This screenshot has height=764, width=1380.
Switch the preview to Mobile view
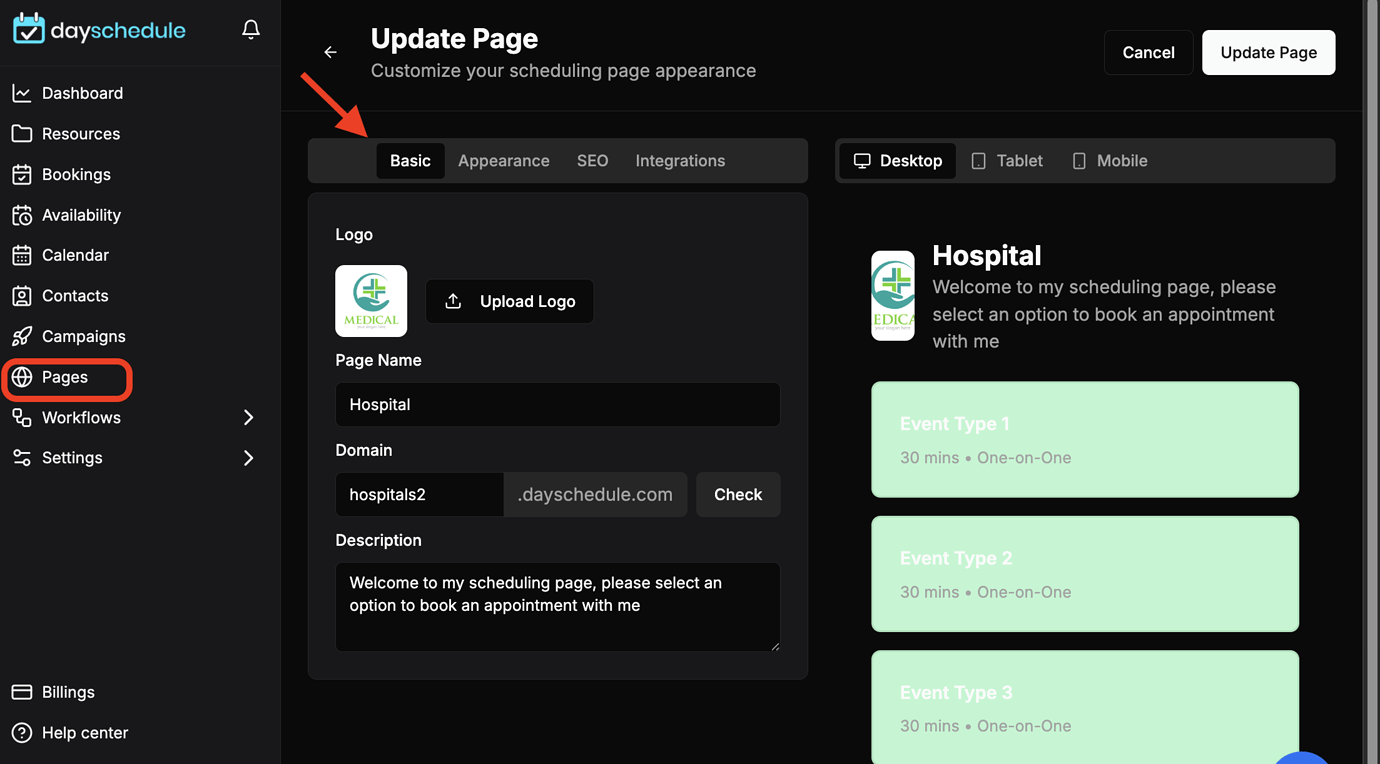point(1109,160)
